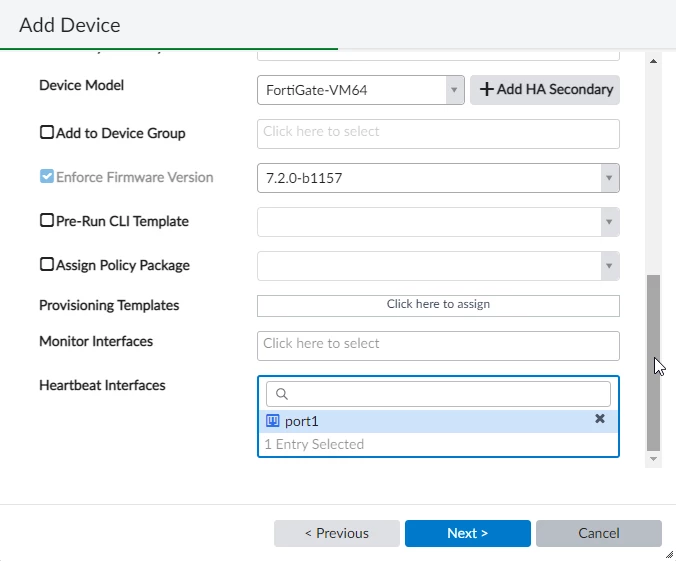Click the search magnifier icon in Heartbeat Interfaces
Screen dimensions: 676x561
tap(282, 394)
